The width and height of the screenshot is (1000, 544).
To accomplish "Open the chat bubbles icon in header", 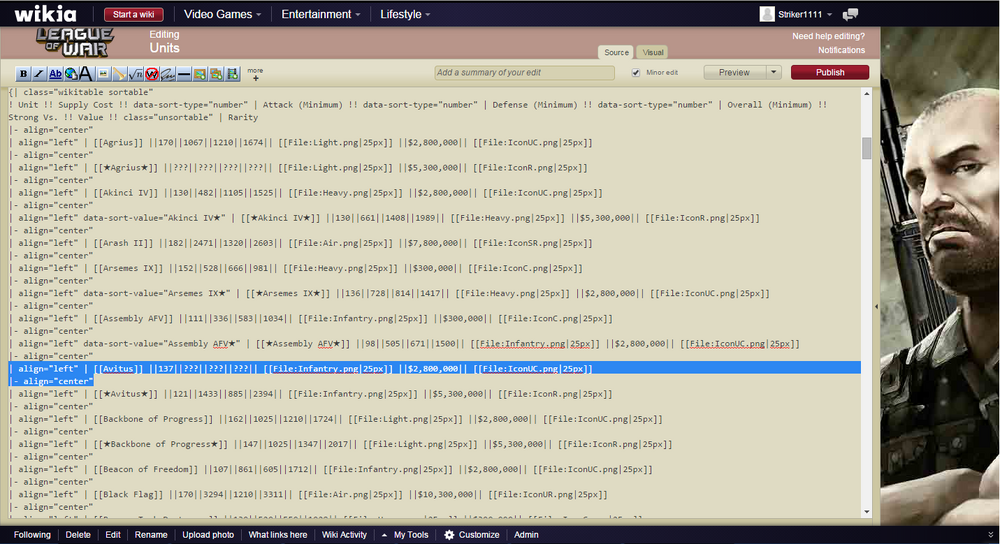I will [850, 15].
